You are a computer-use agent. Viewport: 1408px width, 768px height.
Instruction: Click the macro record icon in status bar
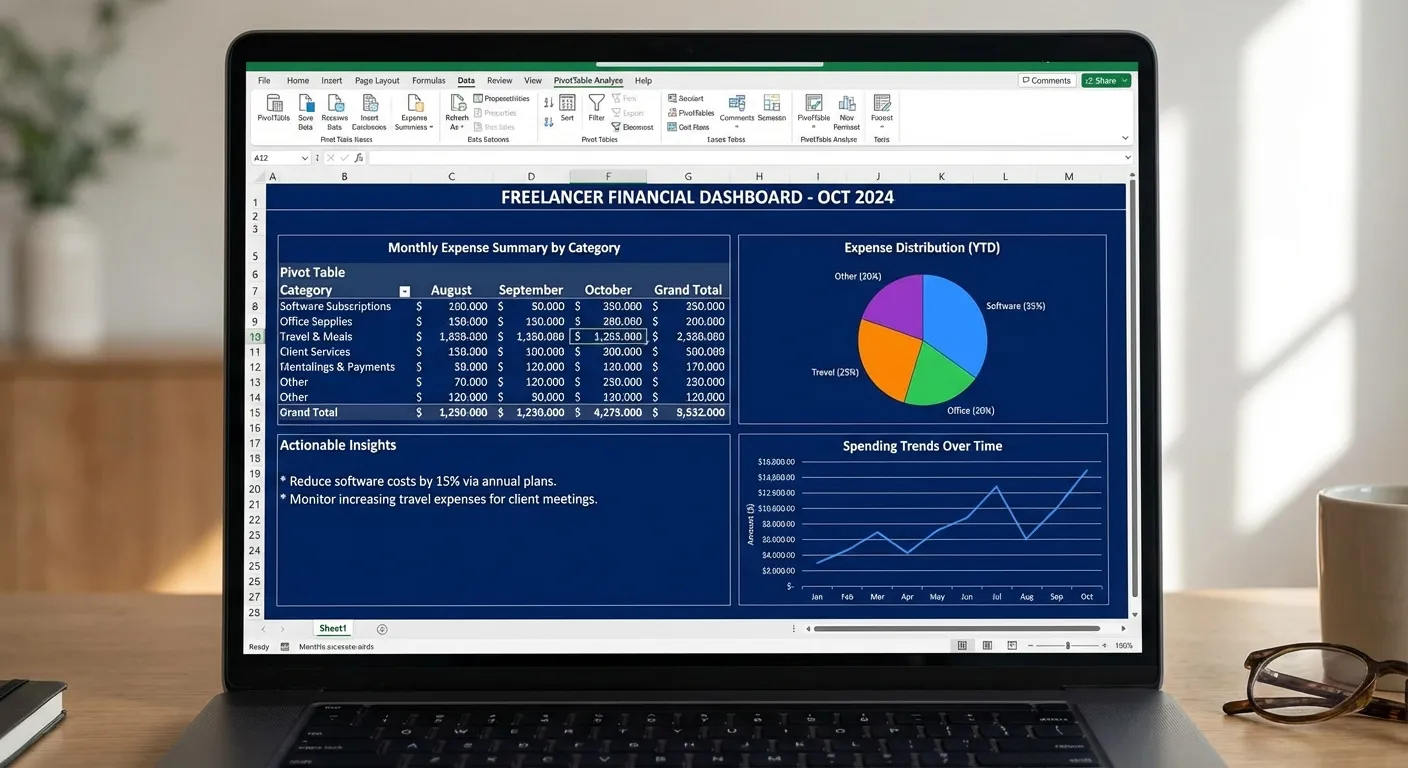coord(285,647)
